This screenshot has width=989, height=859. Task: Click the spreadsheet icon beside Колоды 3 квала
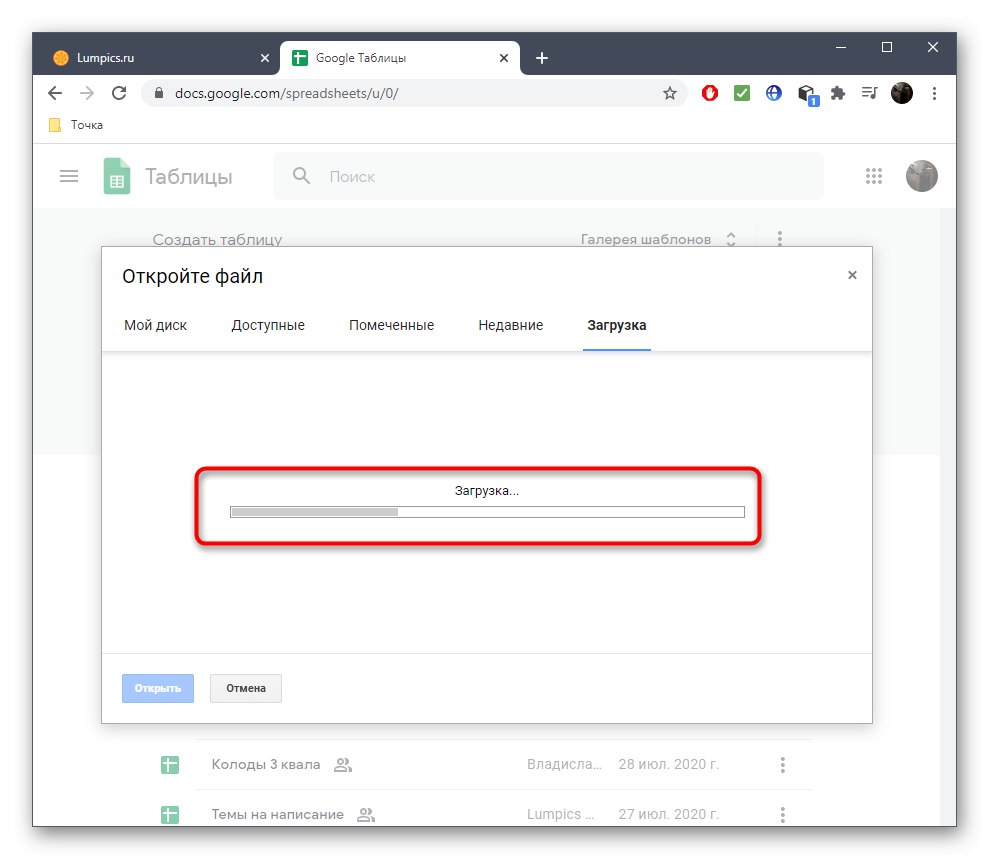pyautogui.click(x=170, y=764)
